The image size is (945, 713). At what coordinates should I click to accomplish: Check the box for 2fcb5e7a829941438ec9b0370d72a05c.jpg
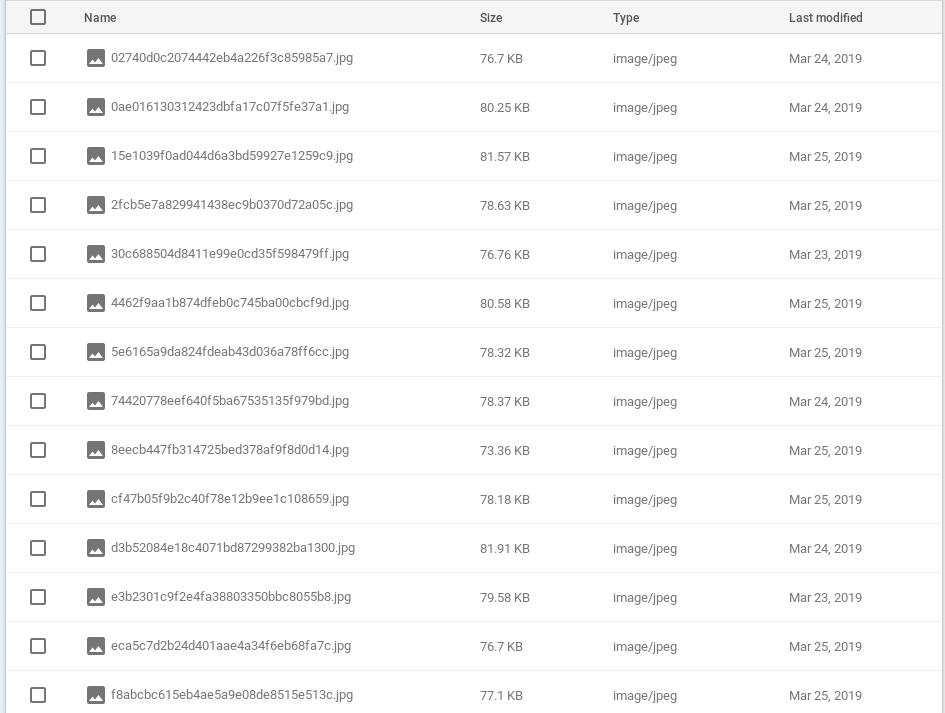[x=38, y=205]
